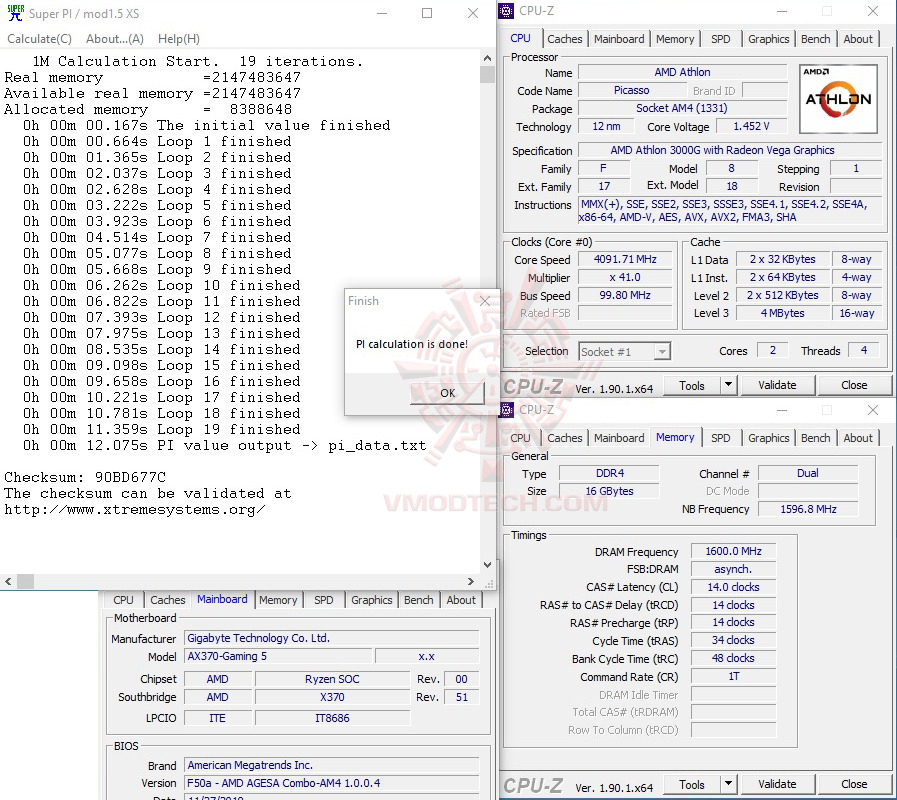This screenshot has width=897, height=800.
Task: Open the Calculate(C) menu in Super PI
Action: [x=39, y=39]
